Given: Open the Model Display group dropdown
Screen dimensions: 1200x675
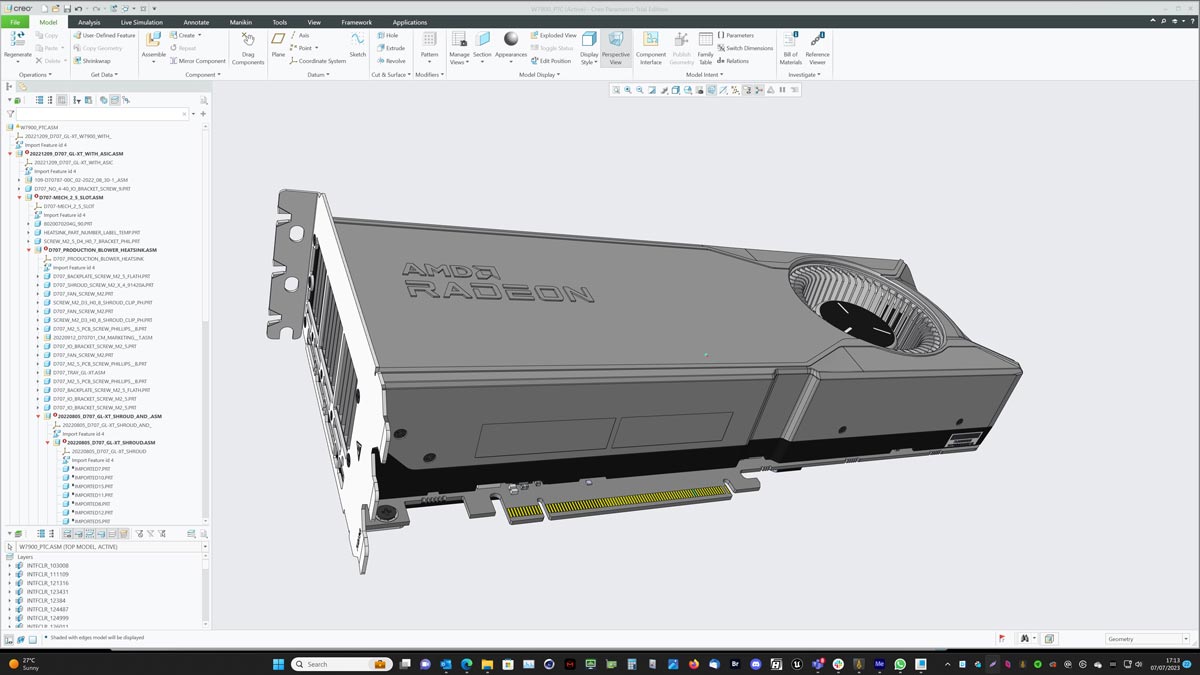Looking at the screenshot, I should pyautogui.click(x=539, y=74).
